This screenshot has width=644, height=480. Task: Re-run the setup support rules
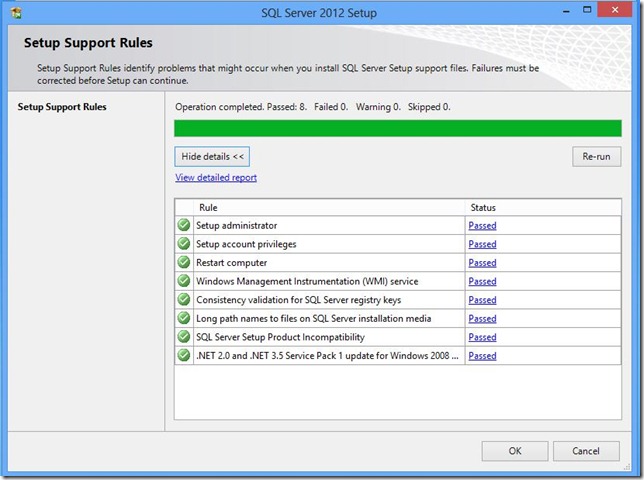[596, 156]
